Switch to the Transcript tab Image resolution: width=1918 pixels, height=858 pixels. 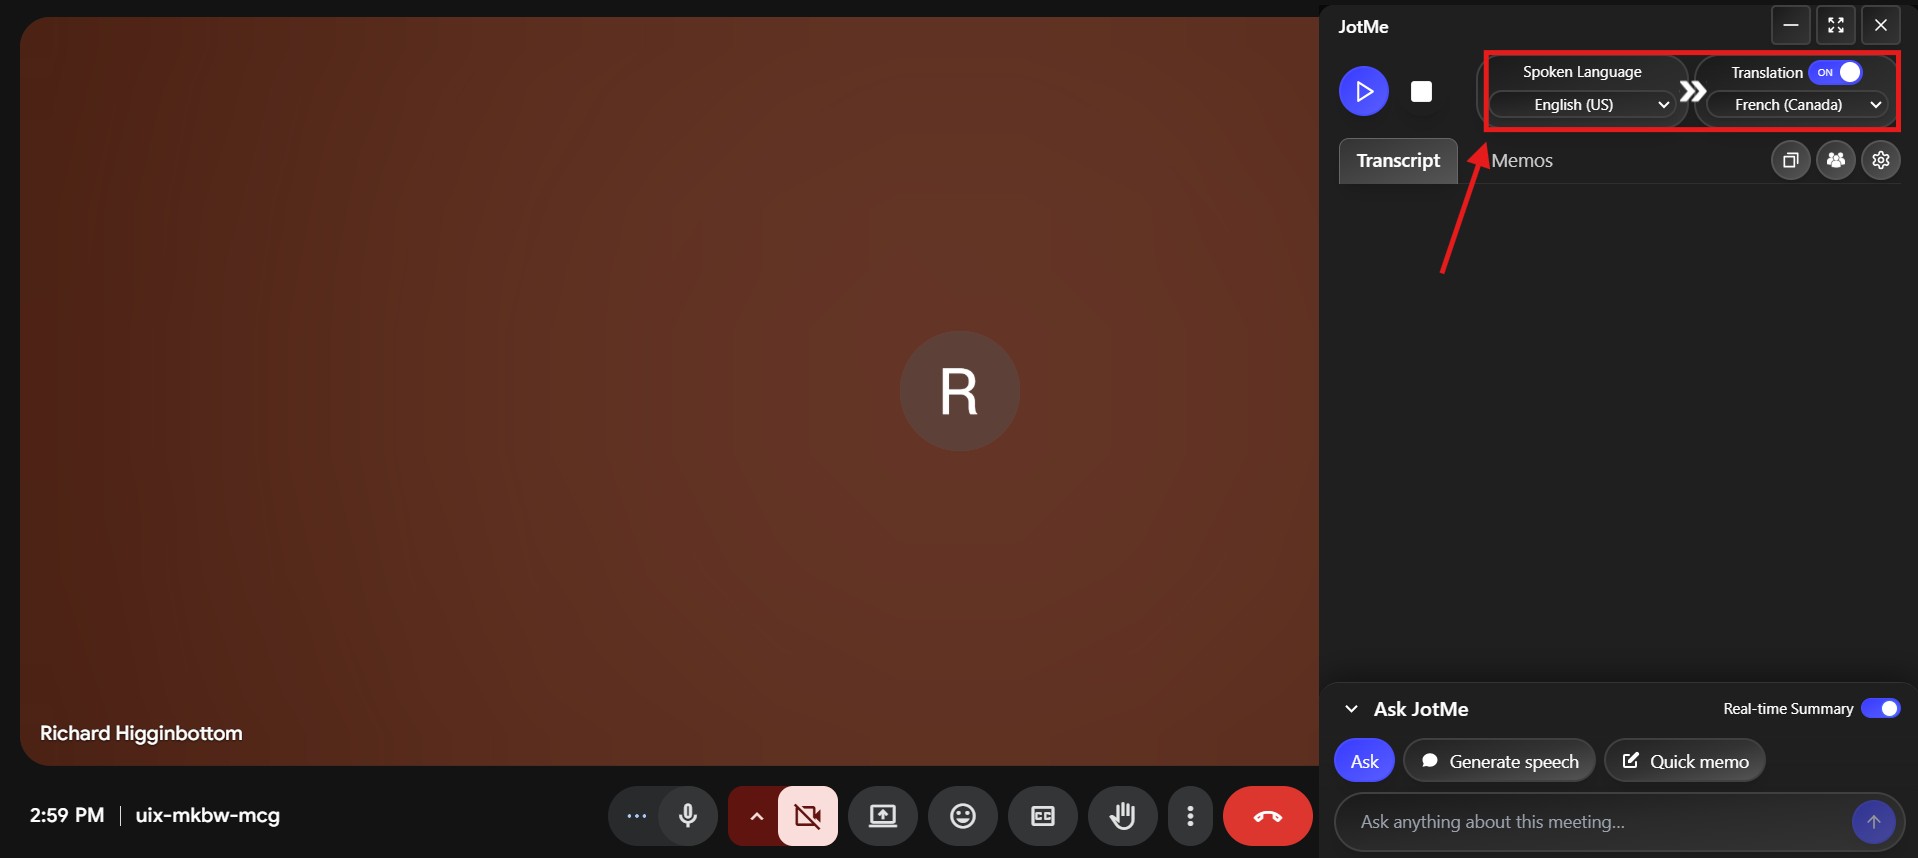click(x=1398, y=161)
